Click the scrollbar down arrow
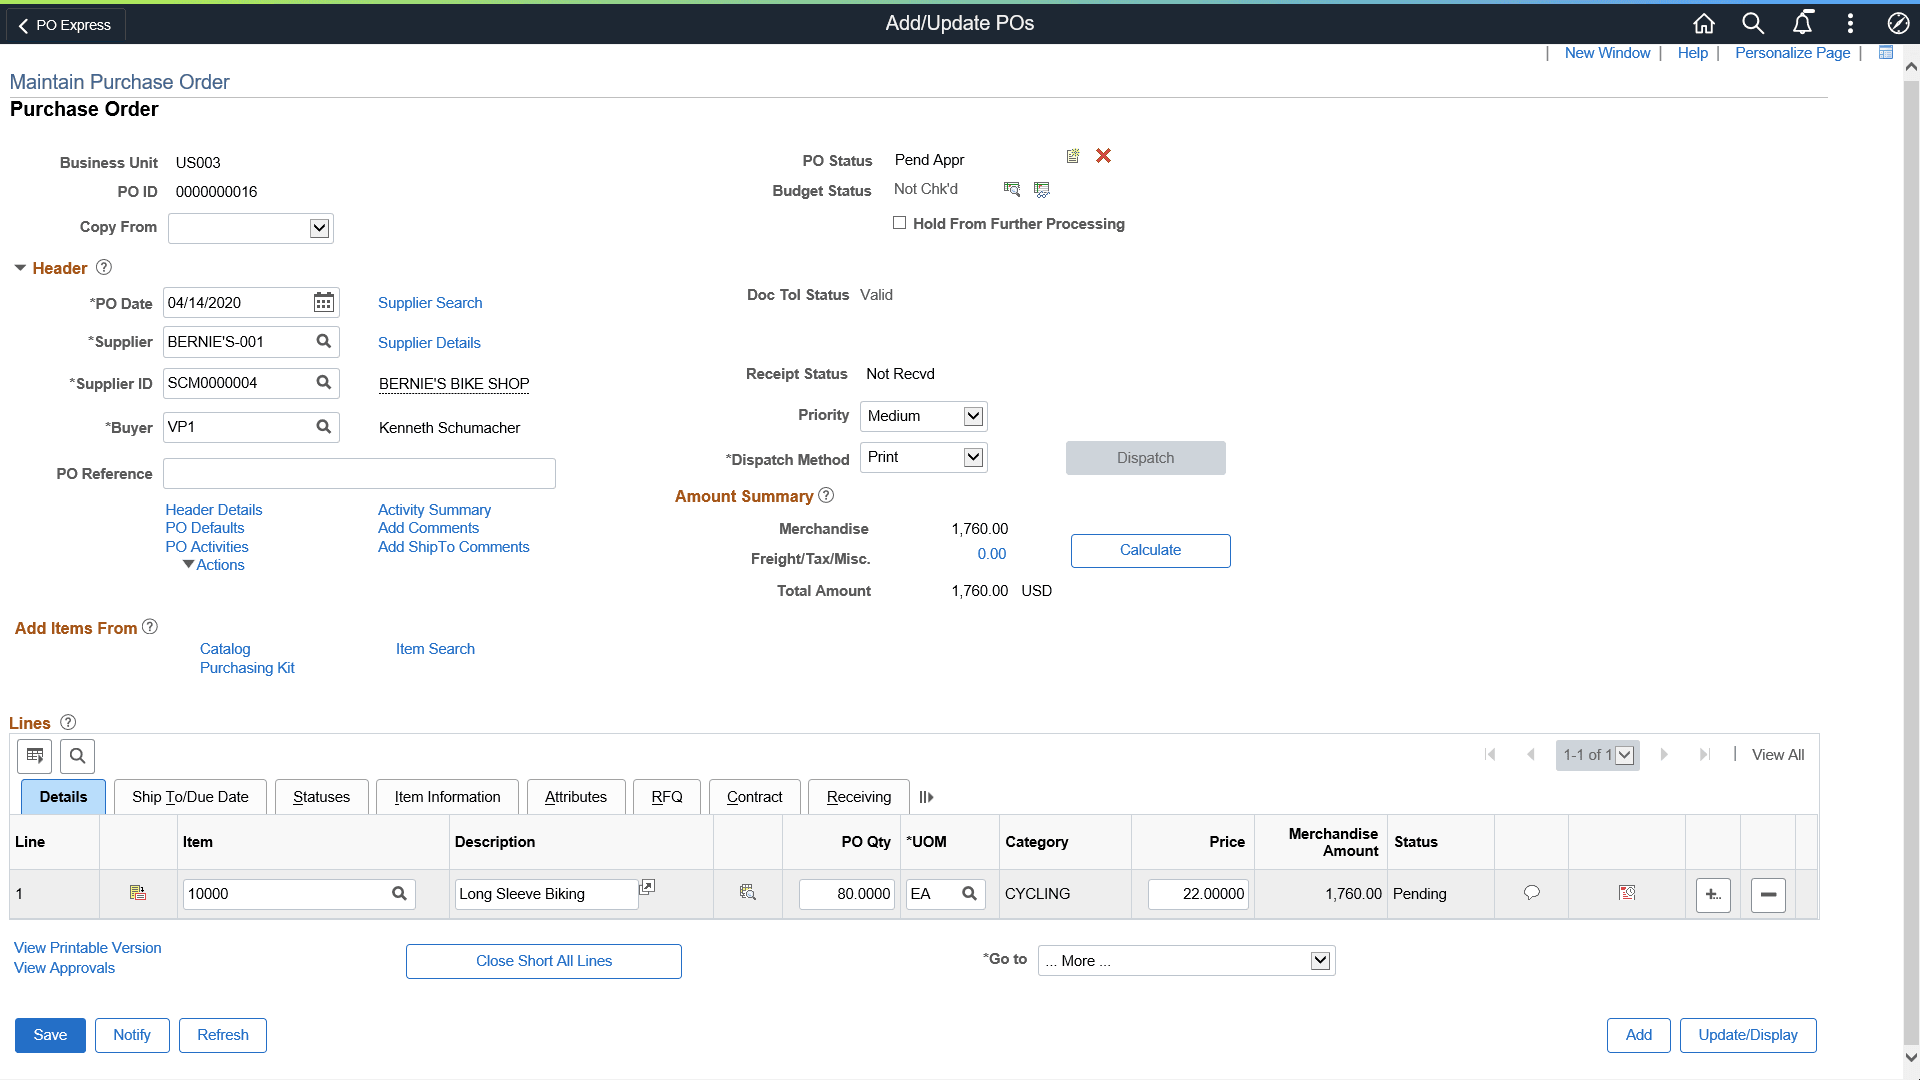The width and height of the screenshot is (1920, 1080). pos(1909,1057)
